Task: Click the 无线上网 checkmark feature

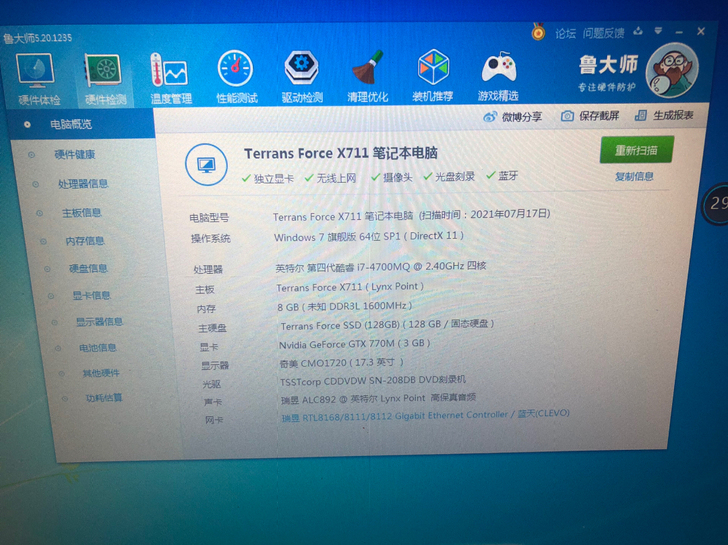Action: coord(330,178)
